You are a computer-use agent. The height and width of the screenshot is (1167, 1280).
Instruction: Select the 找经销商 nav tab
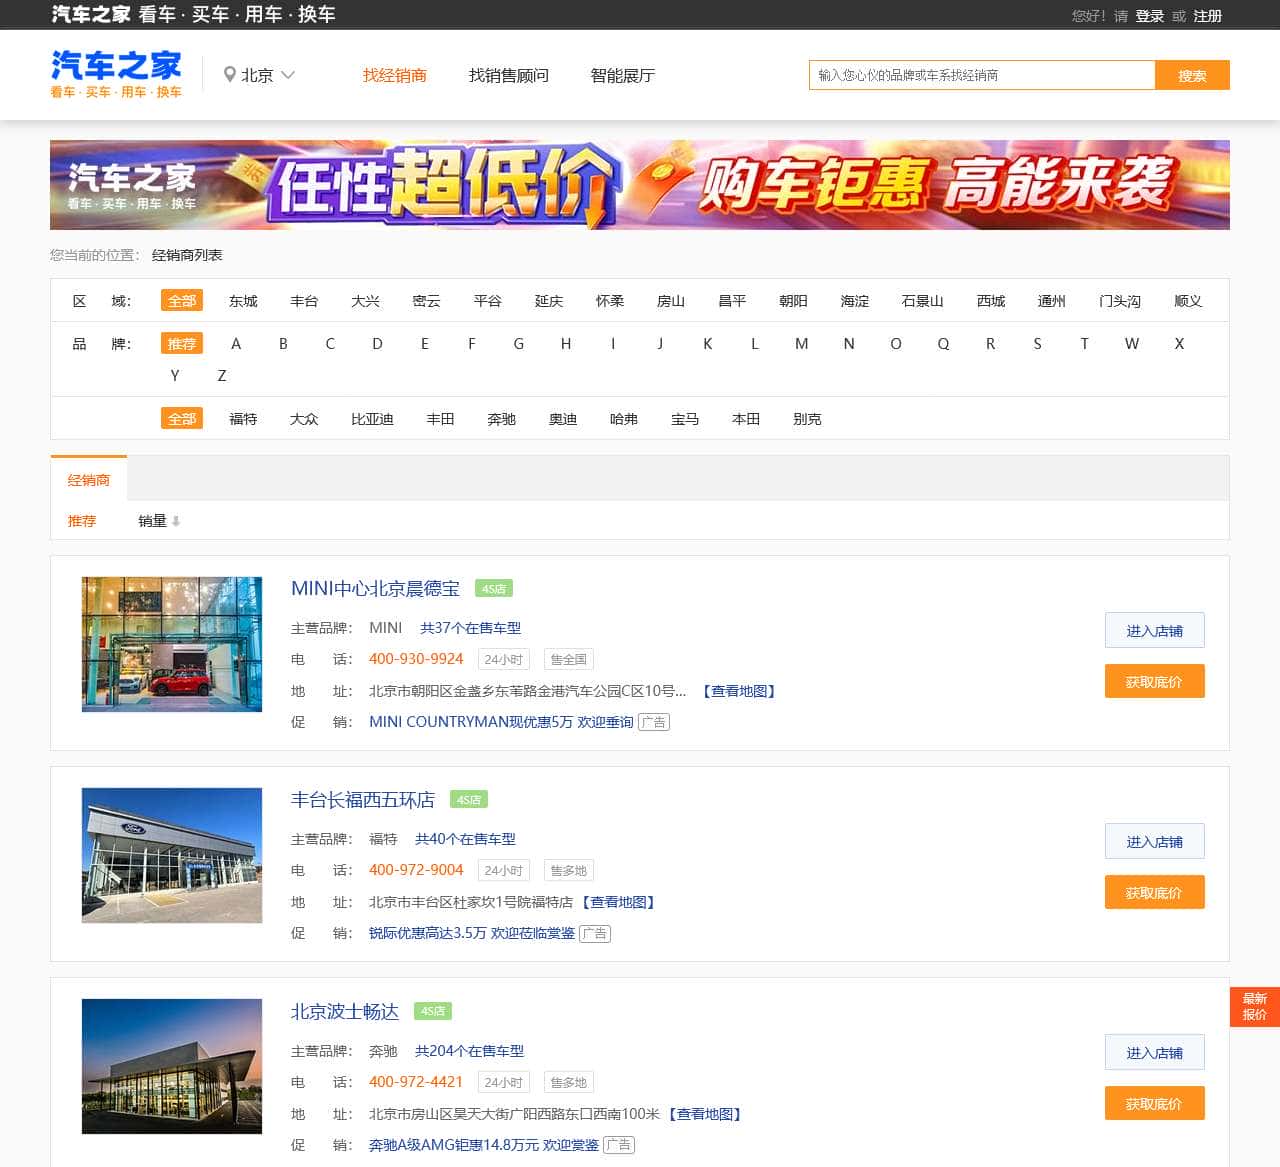pos(395,75)
